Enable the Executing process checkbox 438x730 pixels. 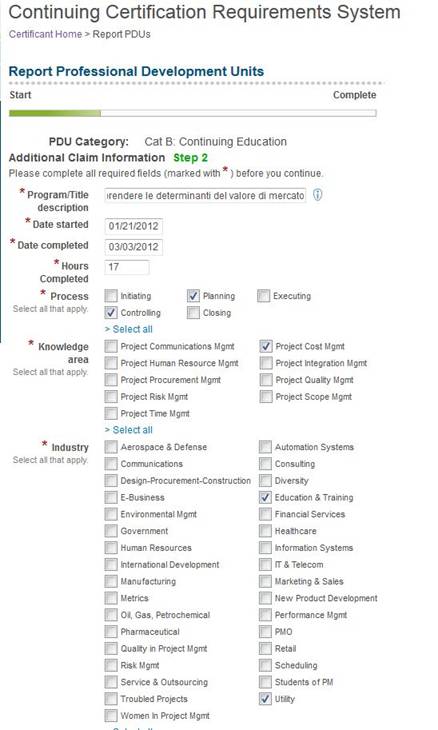click(263, 296)
